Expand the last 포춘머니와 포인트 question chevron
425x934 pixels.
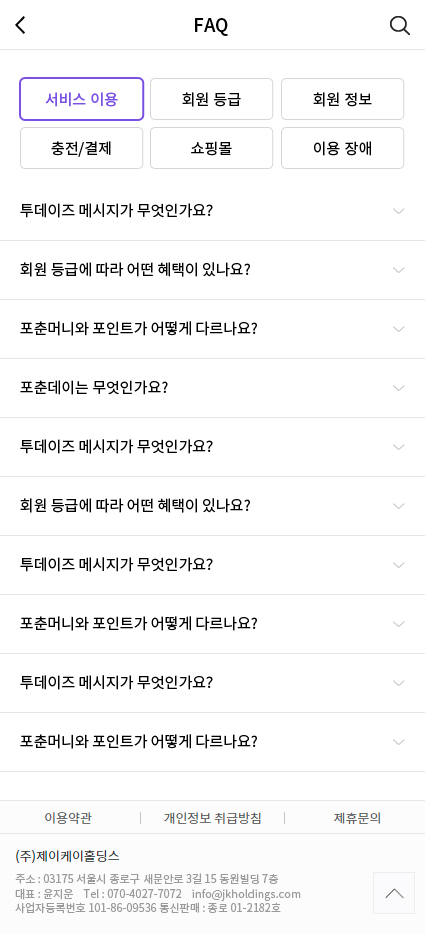[399, 742]
